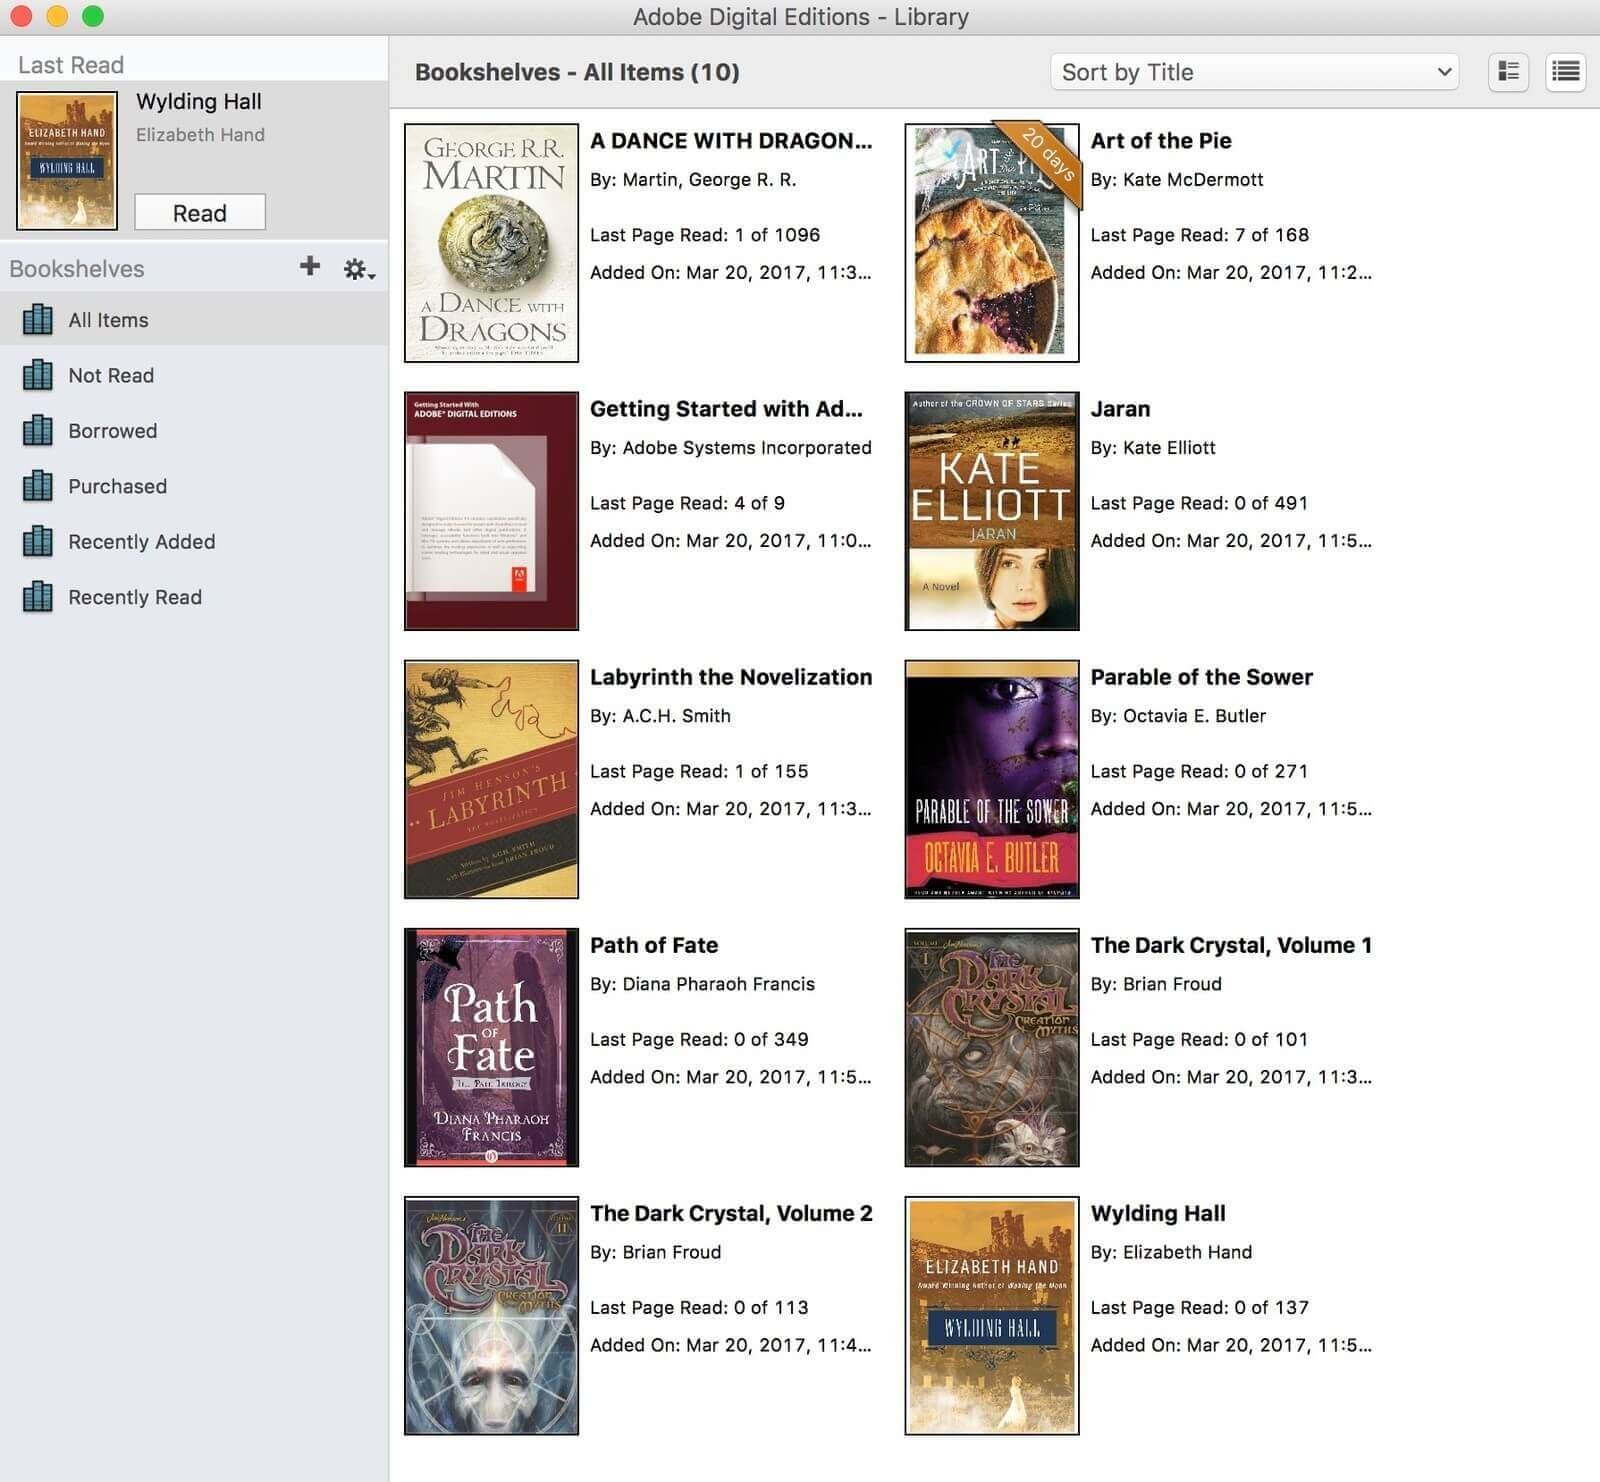
Task: Click 'By: Kate McDermott' author text
Action: coord(1177,180)
